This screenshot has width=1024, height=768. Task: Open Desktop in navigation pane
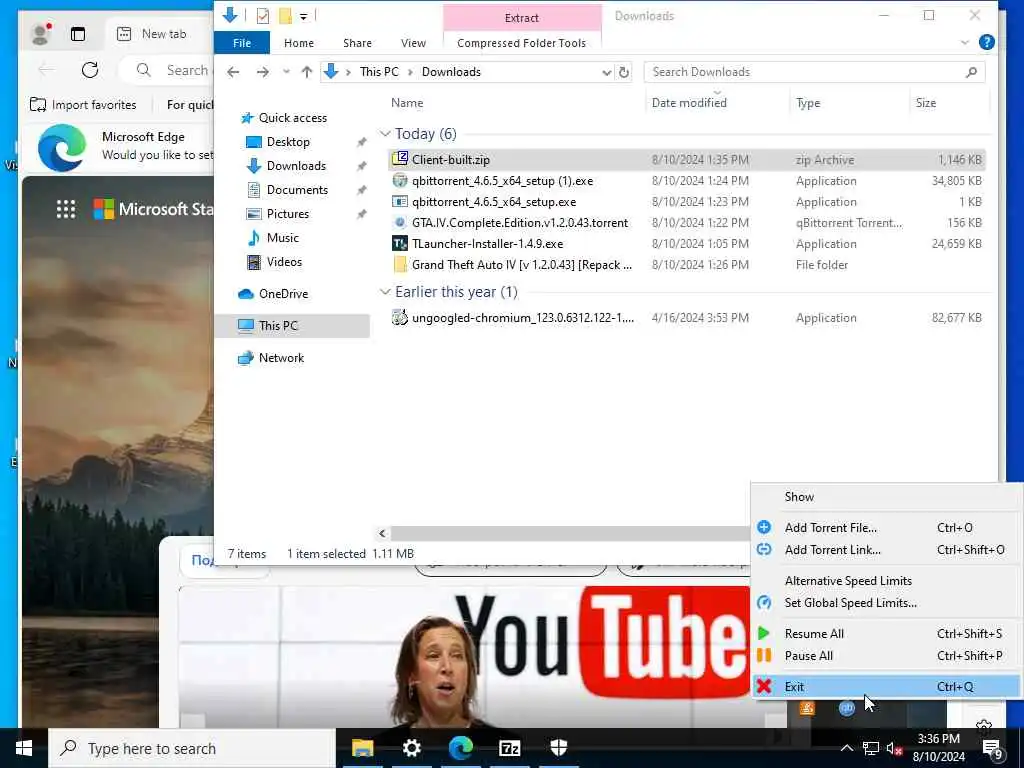(x=288, y=142)
